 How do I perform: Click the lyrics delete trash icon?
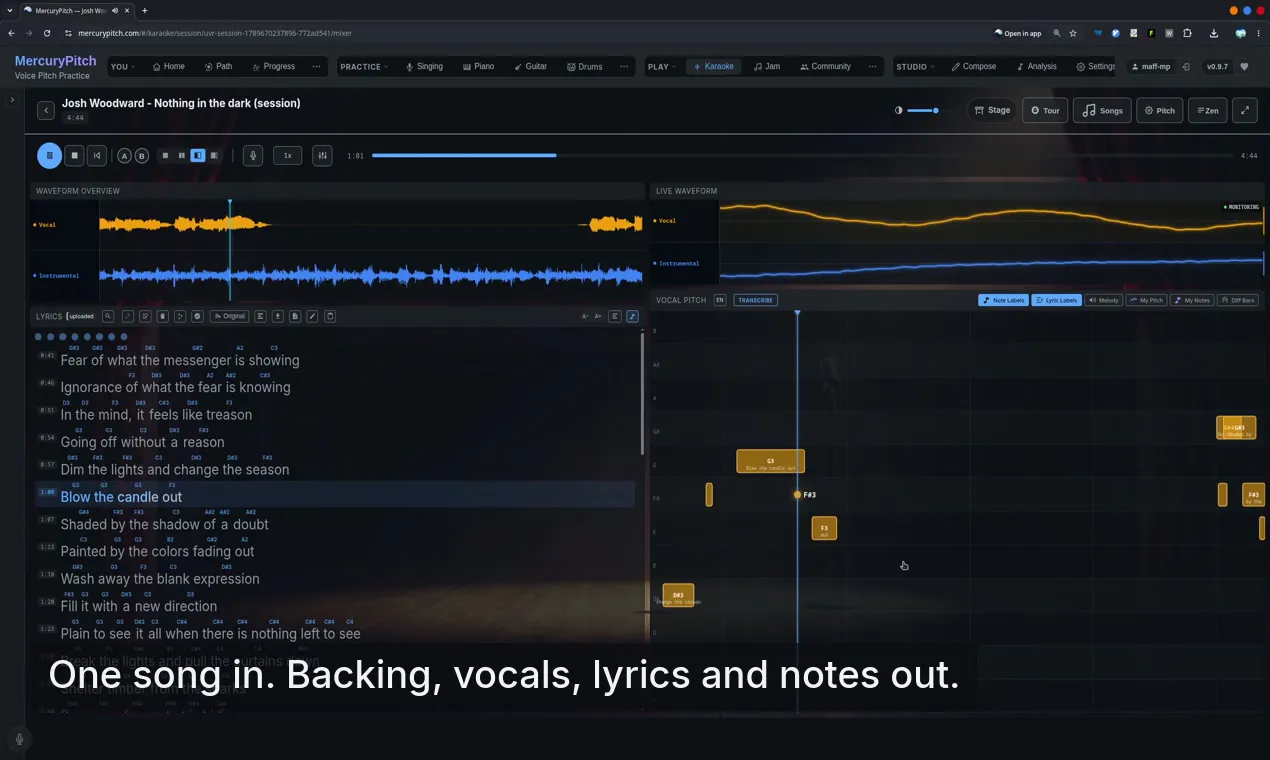pyautogui.click(x=162, y=316)
